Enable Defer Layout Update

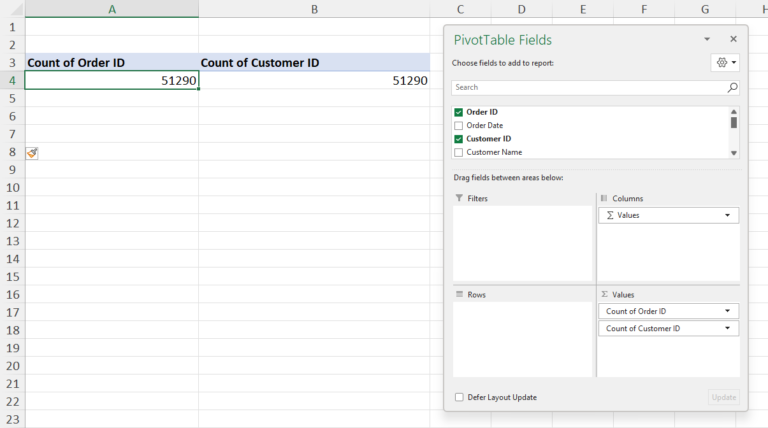(x=459, y=397)
